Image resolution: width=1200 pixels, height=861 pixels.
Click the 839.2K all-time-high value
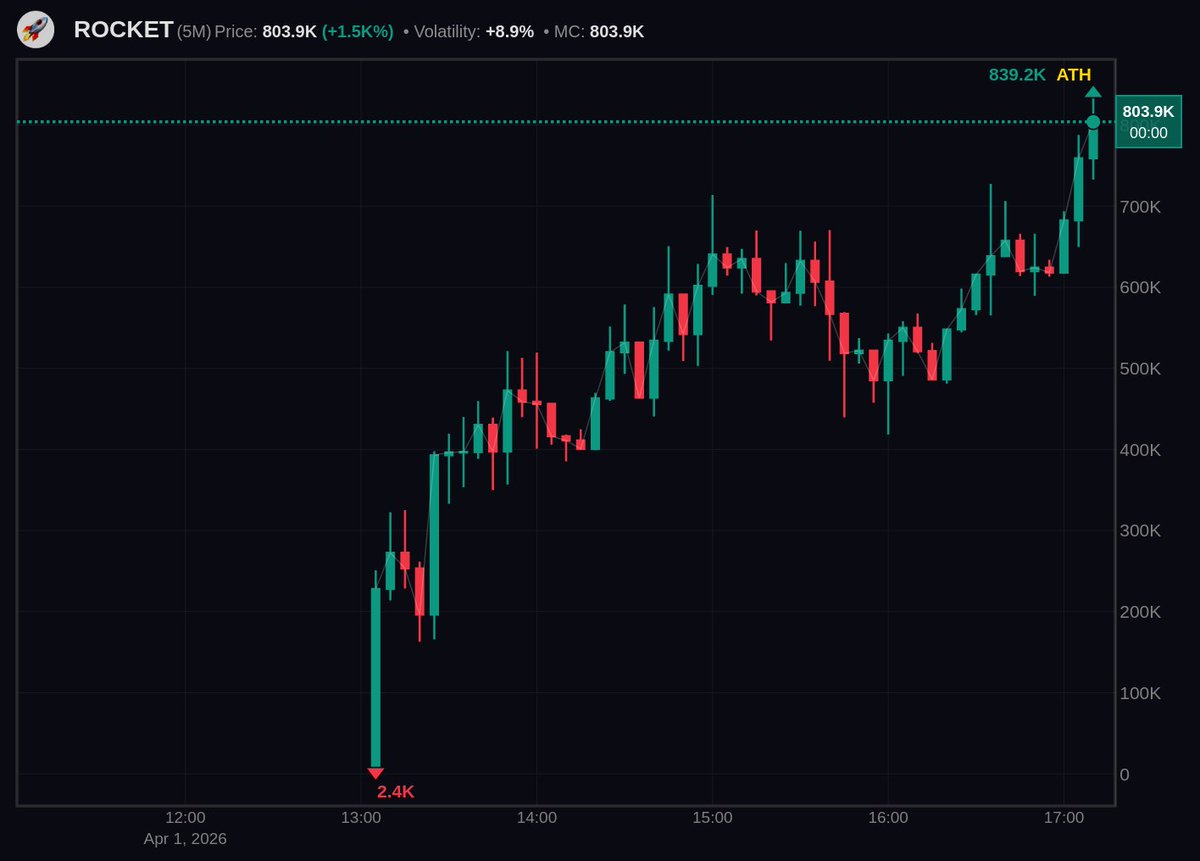[1018, 75]
